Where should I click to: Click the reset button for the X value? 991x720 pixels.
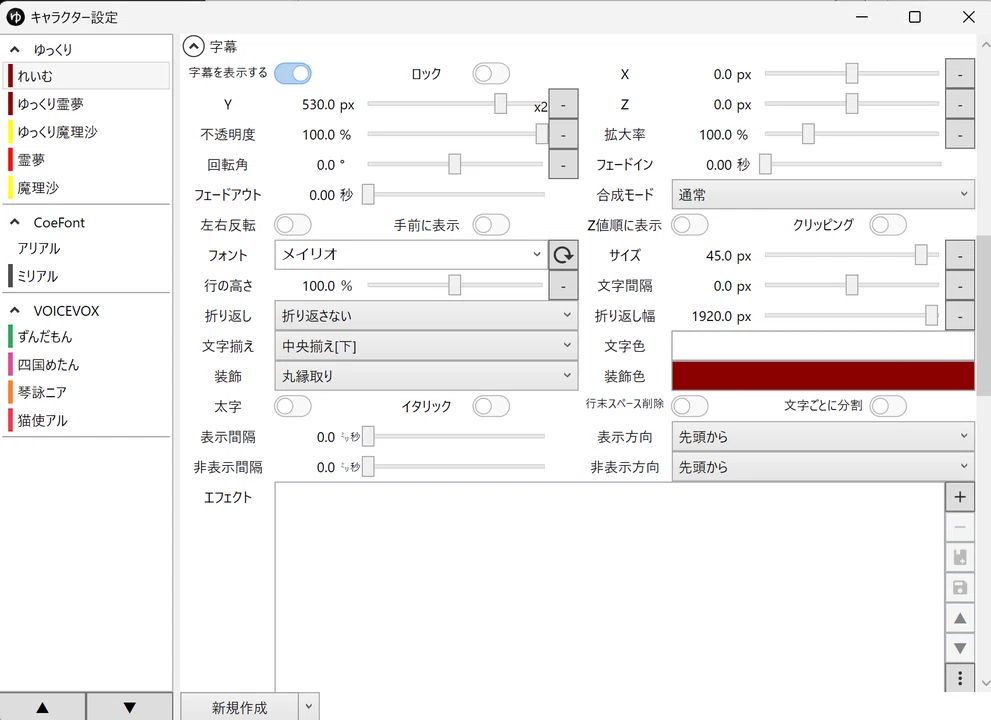pyautogui.click(x=959, y=74)
